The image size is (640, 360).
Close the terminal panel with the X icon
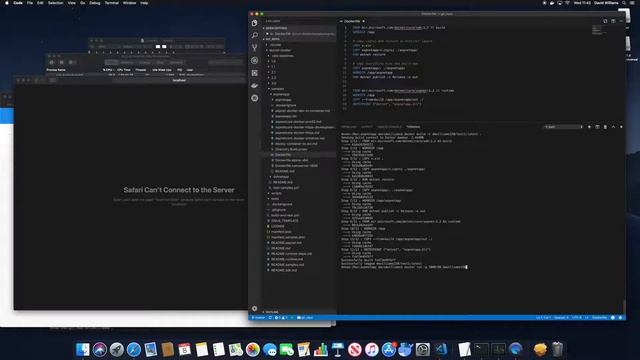pos(621,127)
